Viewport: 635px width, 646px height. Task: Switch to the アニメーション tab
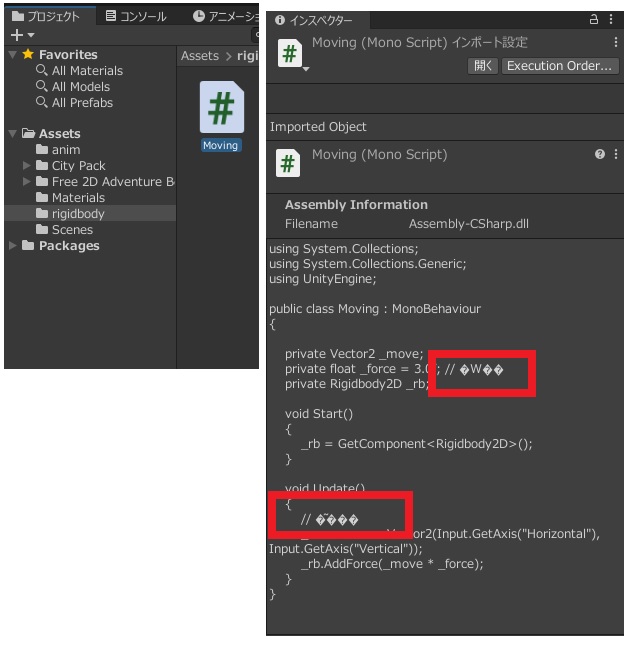pos(225,16)
